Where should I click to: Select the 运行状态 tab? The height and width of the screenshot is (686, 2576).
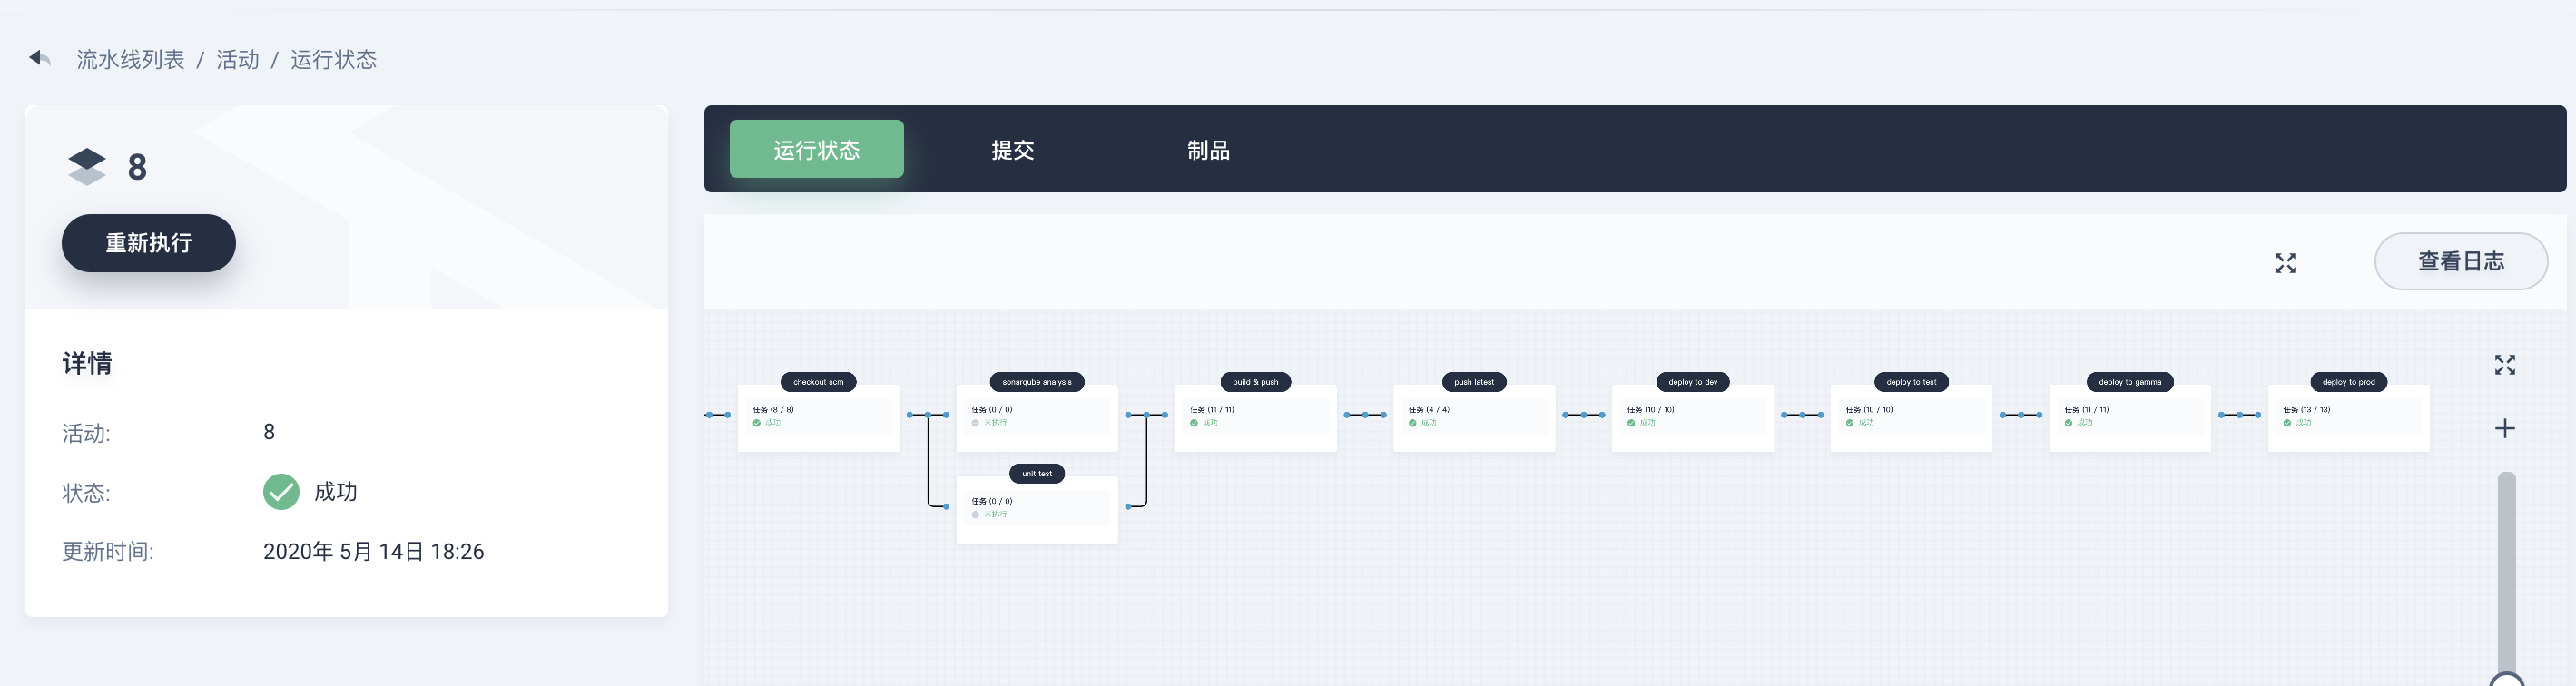(x=816, y=150)
